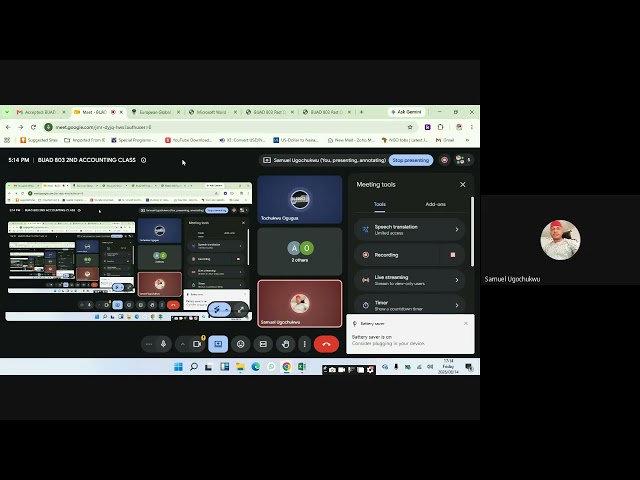Switch to the Tools tab
Viewport: 640px width, 480px height.
(380, 204)
